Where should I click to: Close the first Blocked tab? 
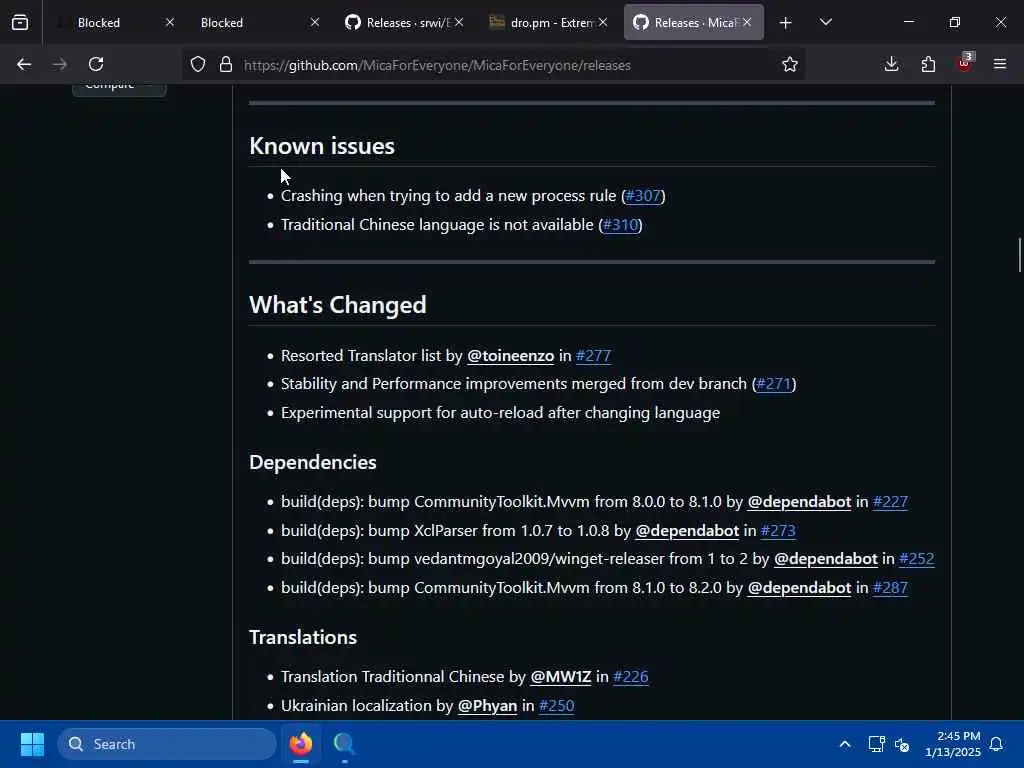pos(170,22)
